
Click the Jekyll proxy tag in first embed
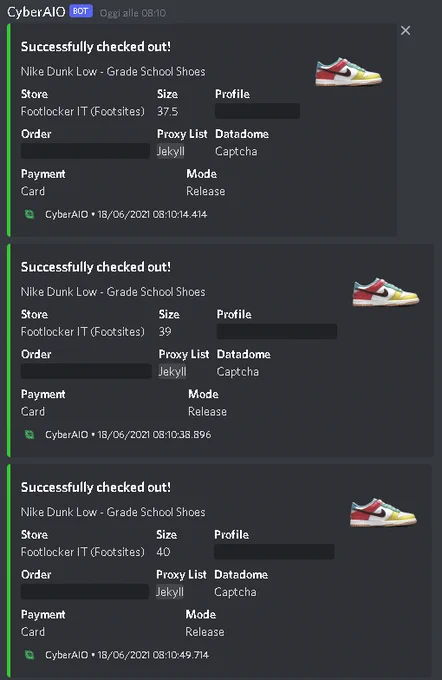(x=171, y=151)
